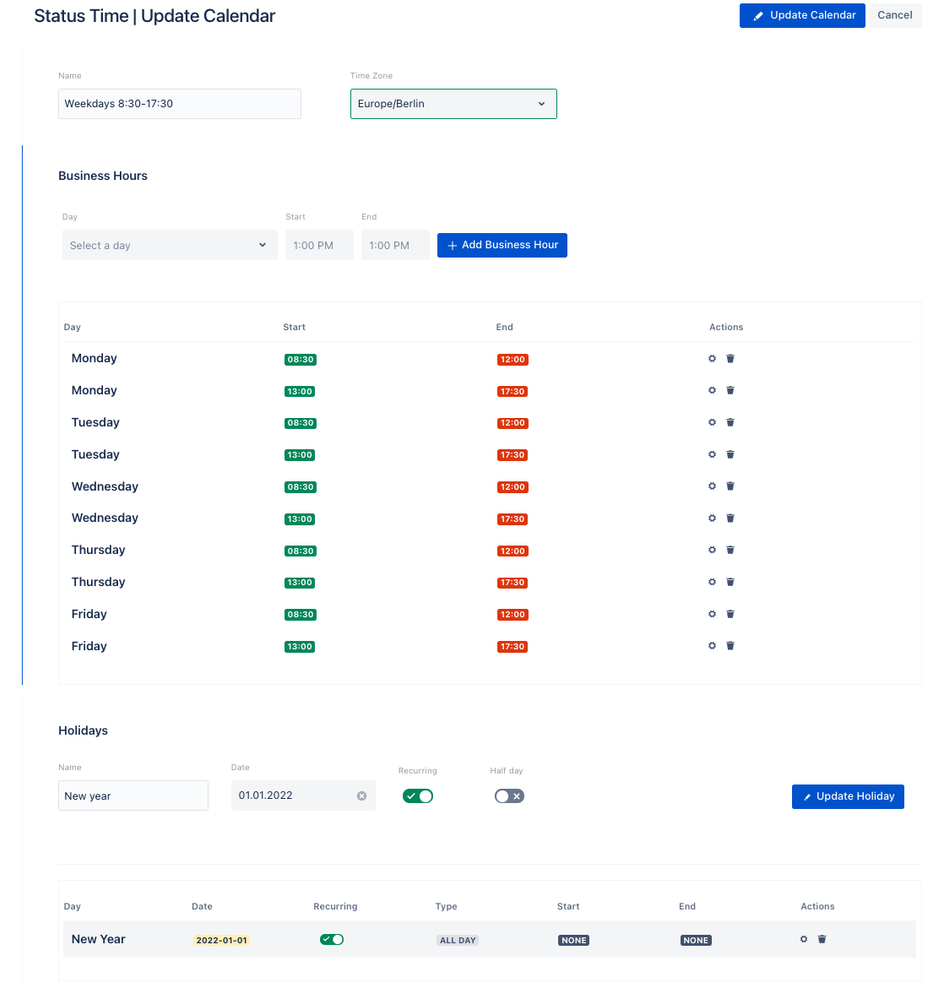Viewport: 949px width, 999px height.
Task: Click the business hour End time field
Action: [395, 245]
